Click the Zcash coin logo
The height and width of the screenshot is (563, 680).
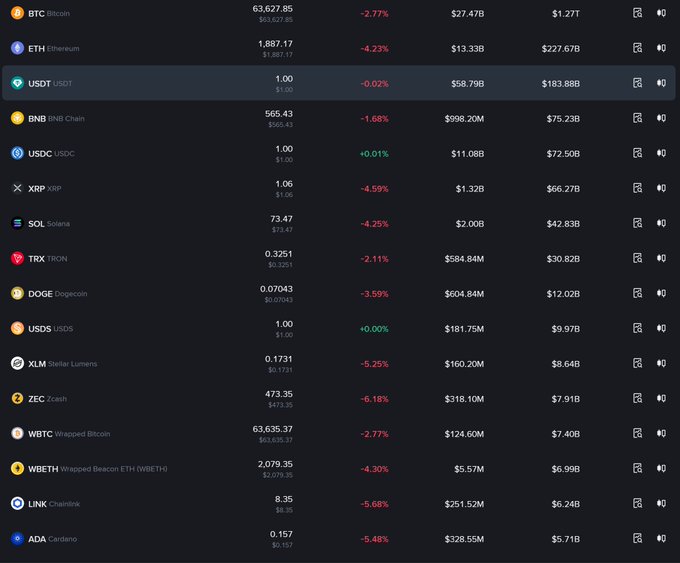[x=17, y=398]
